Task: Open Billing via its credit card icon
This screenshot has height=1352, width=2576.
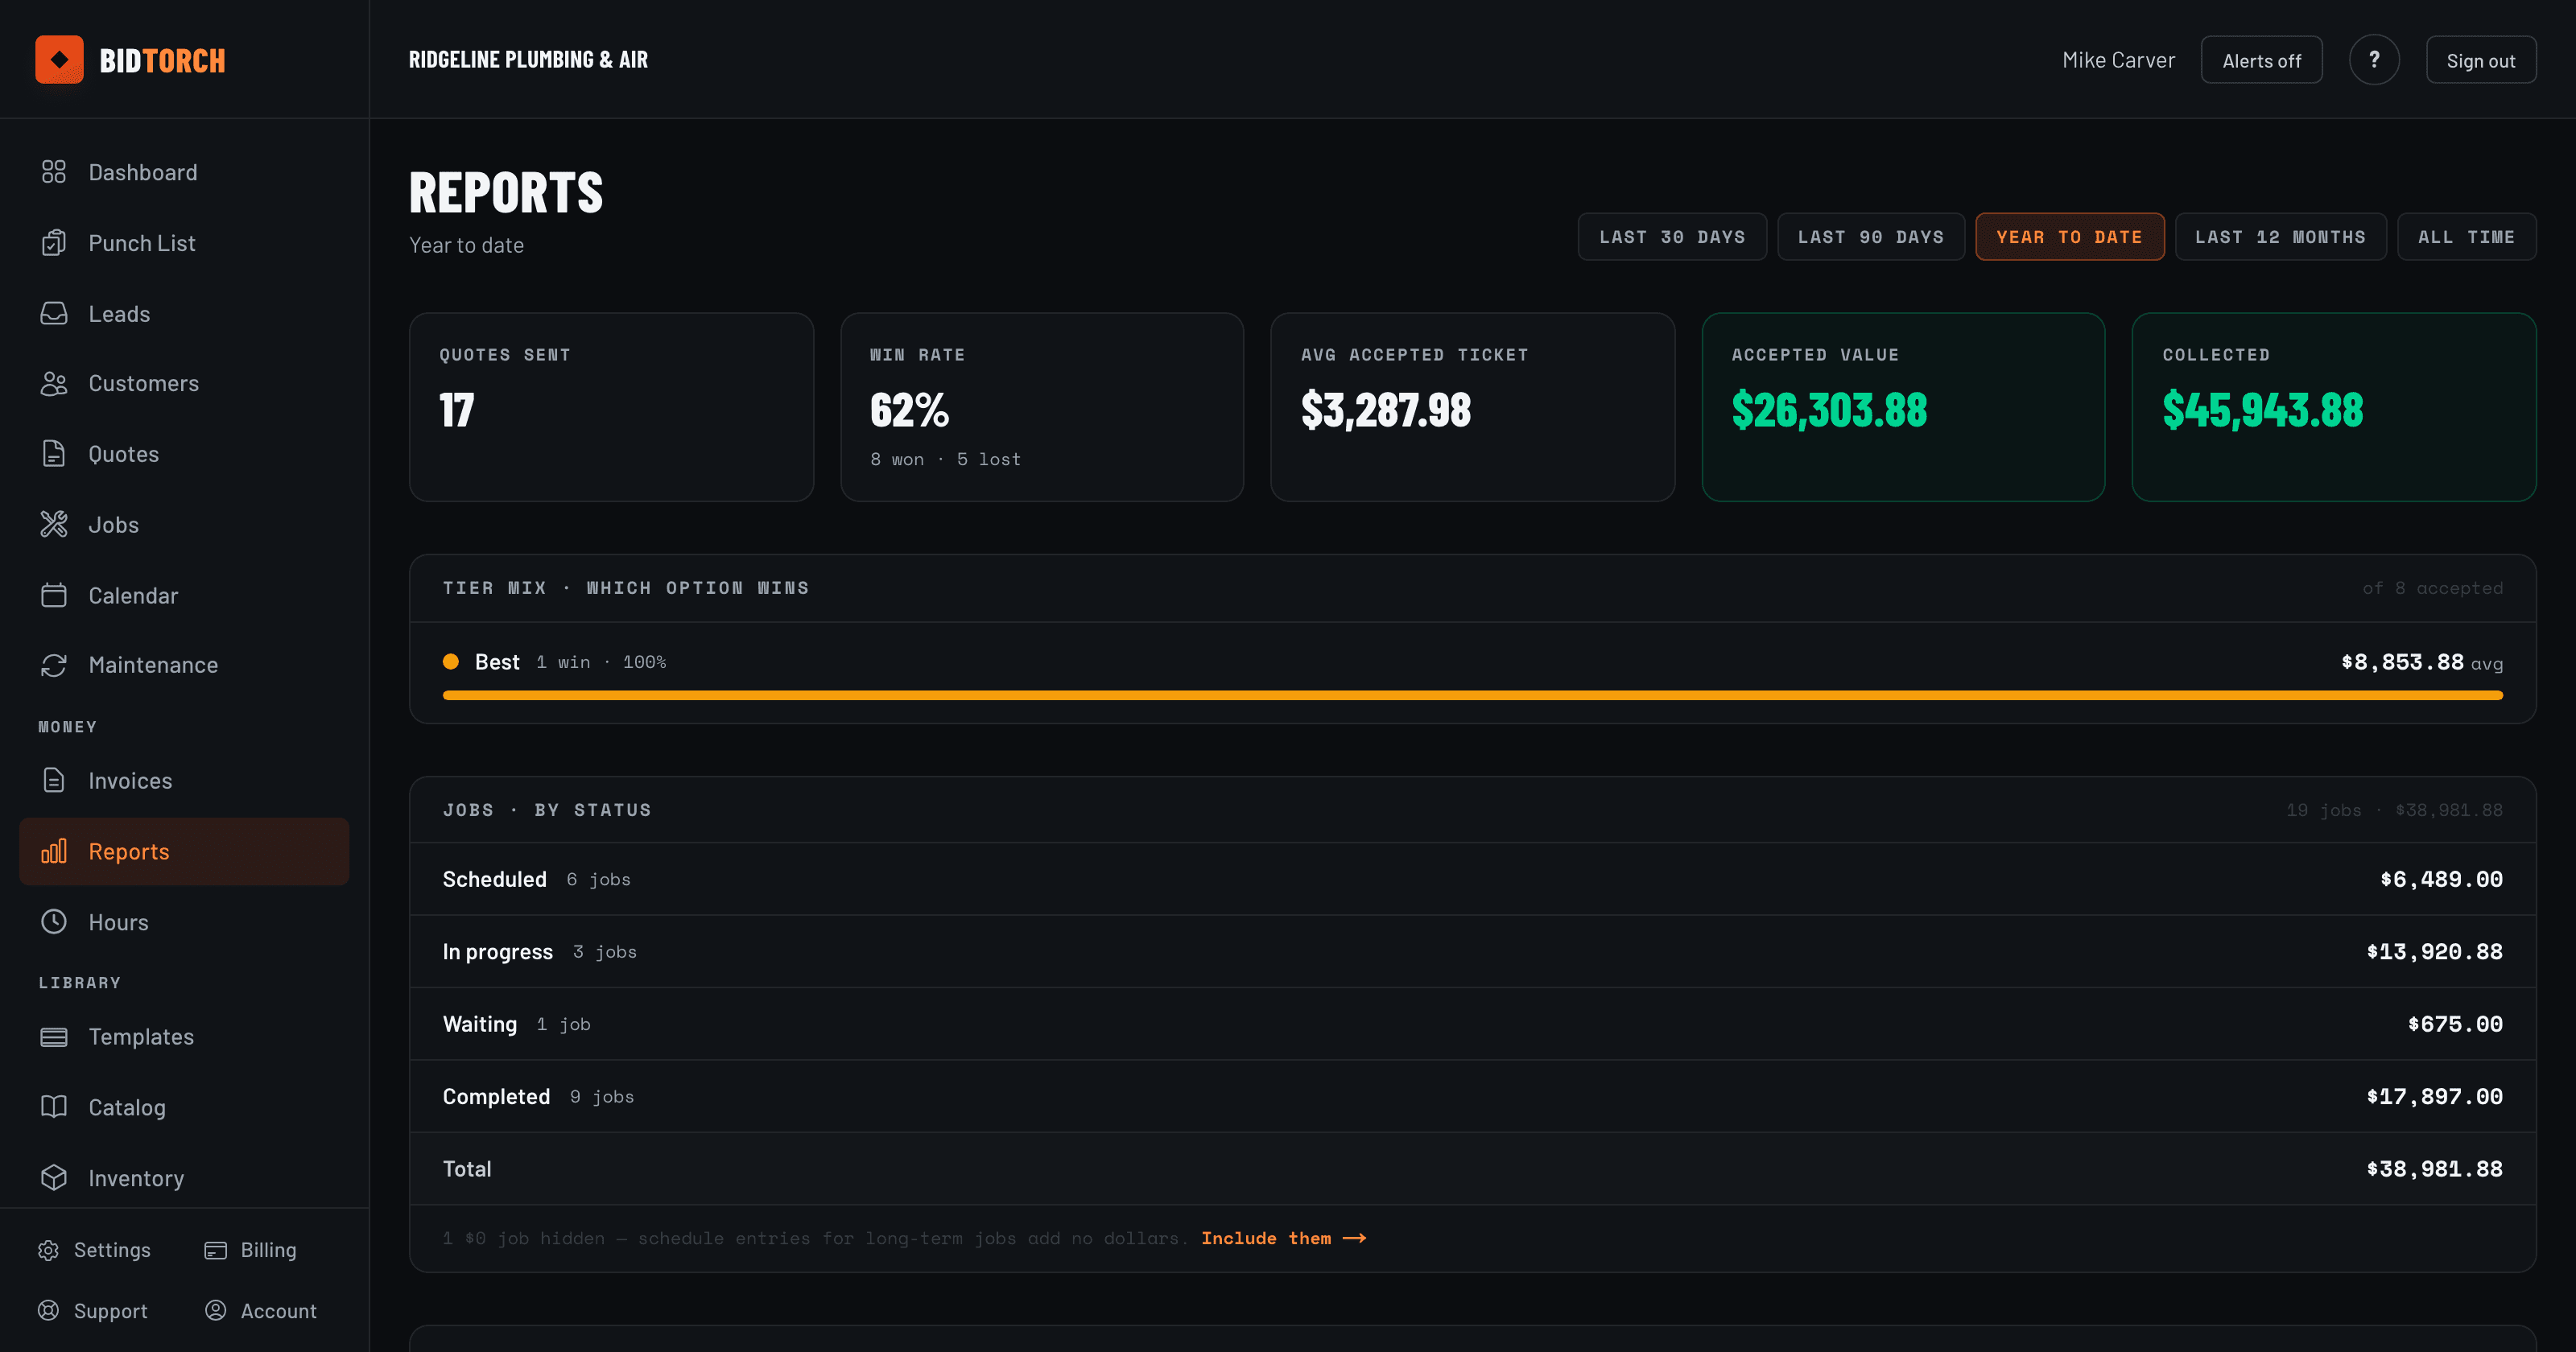Action: [215, 1250]
